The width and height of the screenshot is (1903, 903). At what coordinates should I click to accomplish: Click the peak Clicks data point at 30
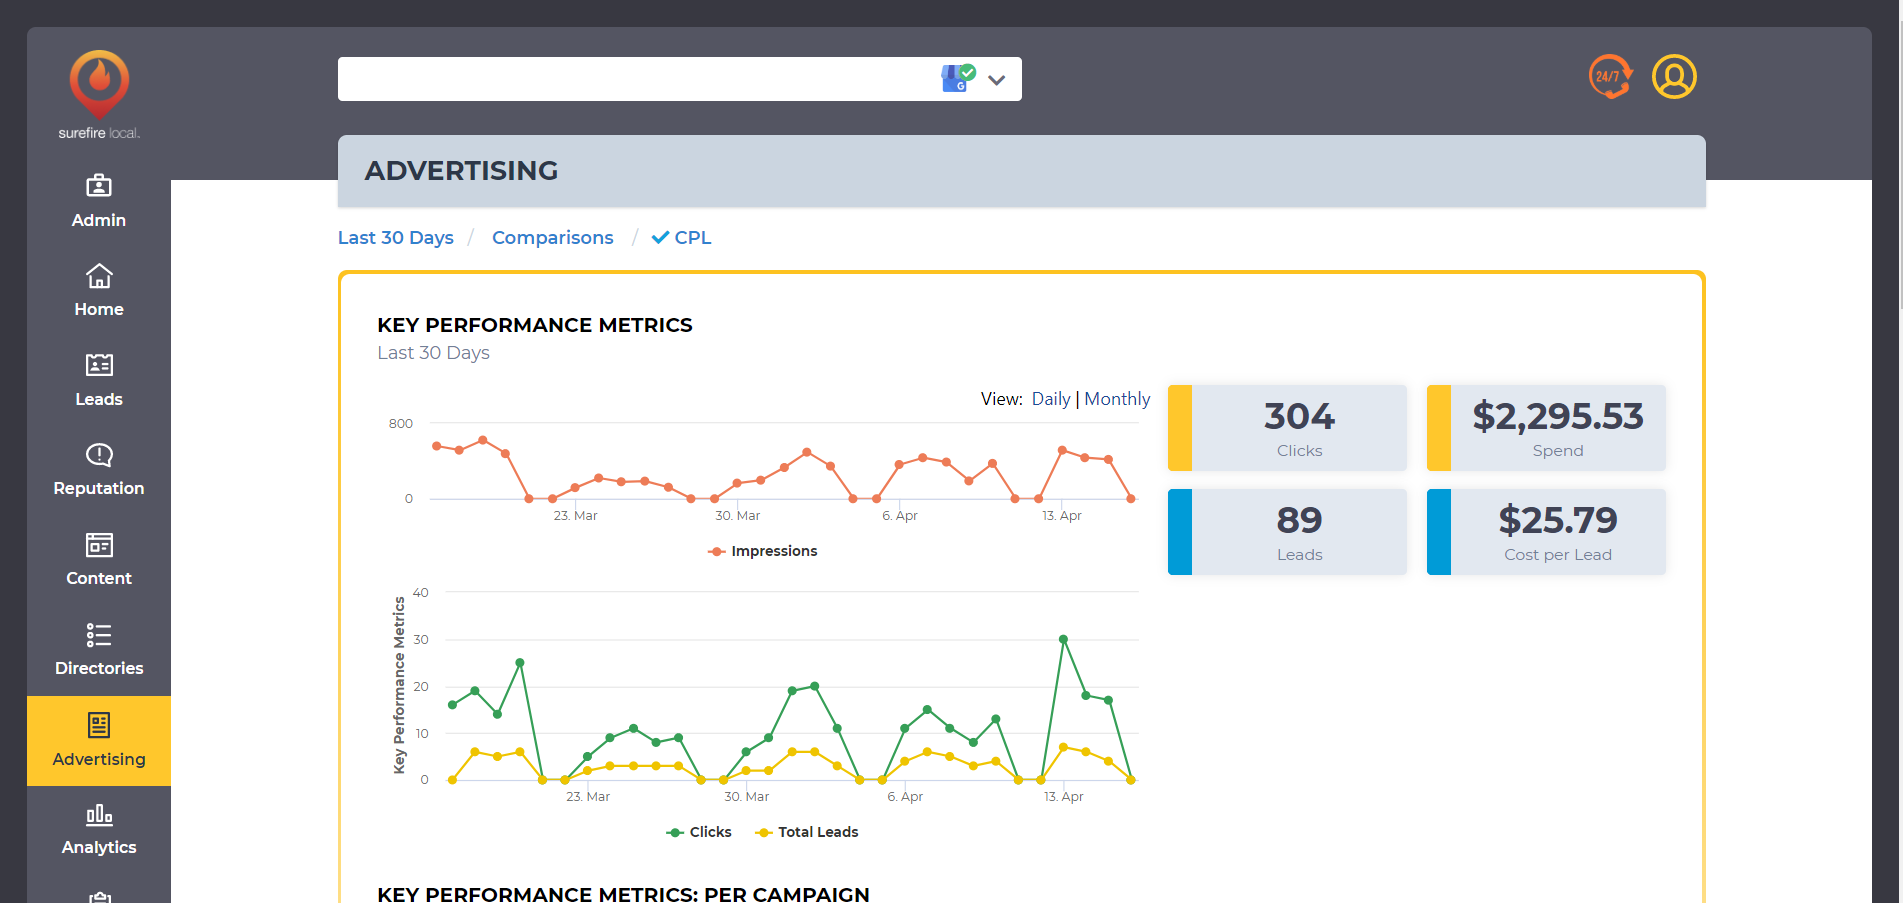tap(1063, 639)
